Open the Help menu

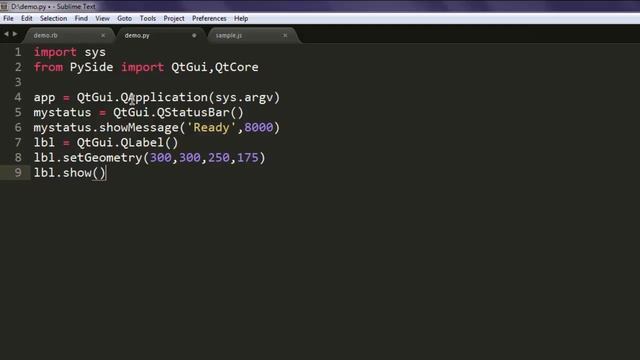click(x=241, y=18)
